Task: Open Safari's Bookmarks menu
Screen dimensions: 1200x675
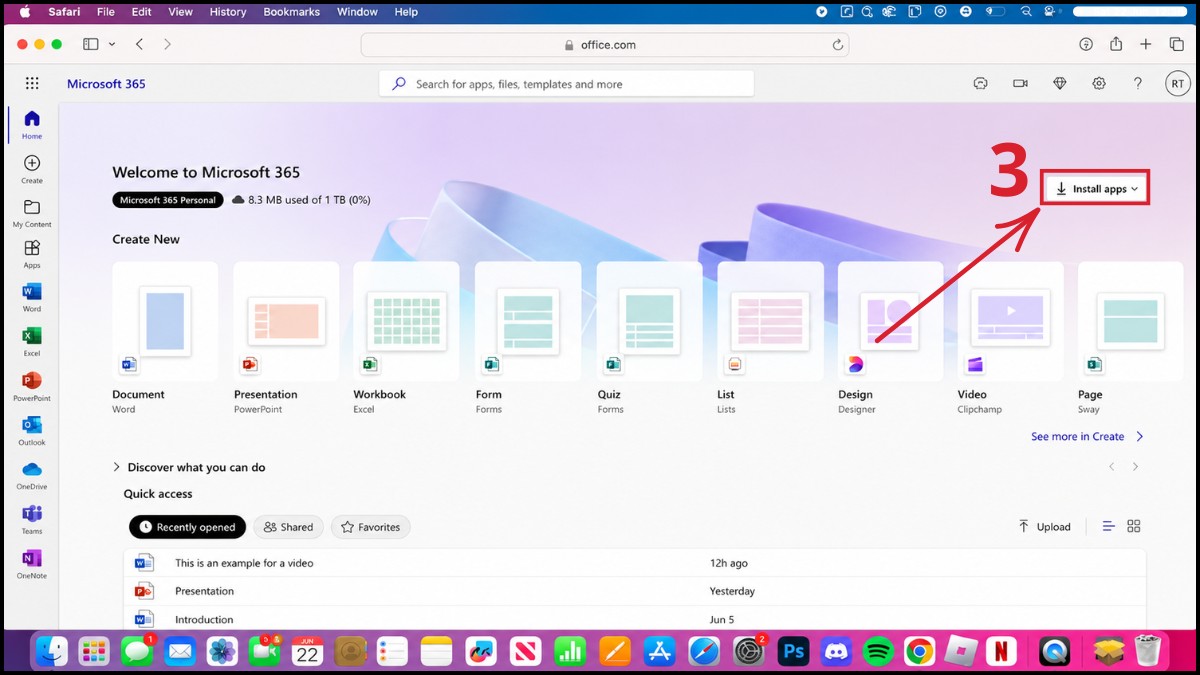Action: click(289, 12)
